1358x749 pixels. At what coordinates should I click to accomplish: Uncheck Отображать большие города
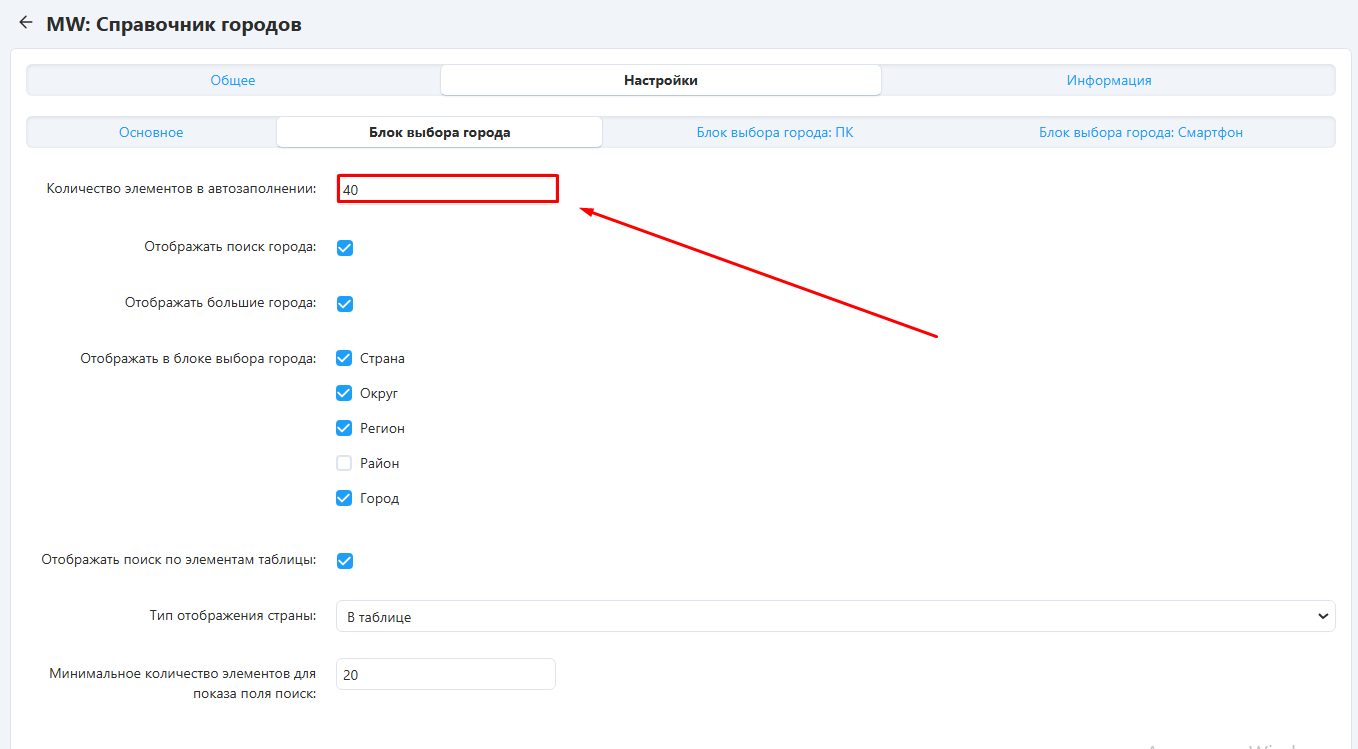pos(345,304)
